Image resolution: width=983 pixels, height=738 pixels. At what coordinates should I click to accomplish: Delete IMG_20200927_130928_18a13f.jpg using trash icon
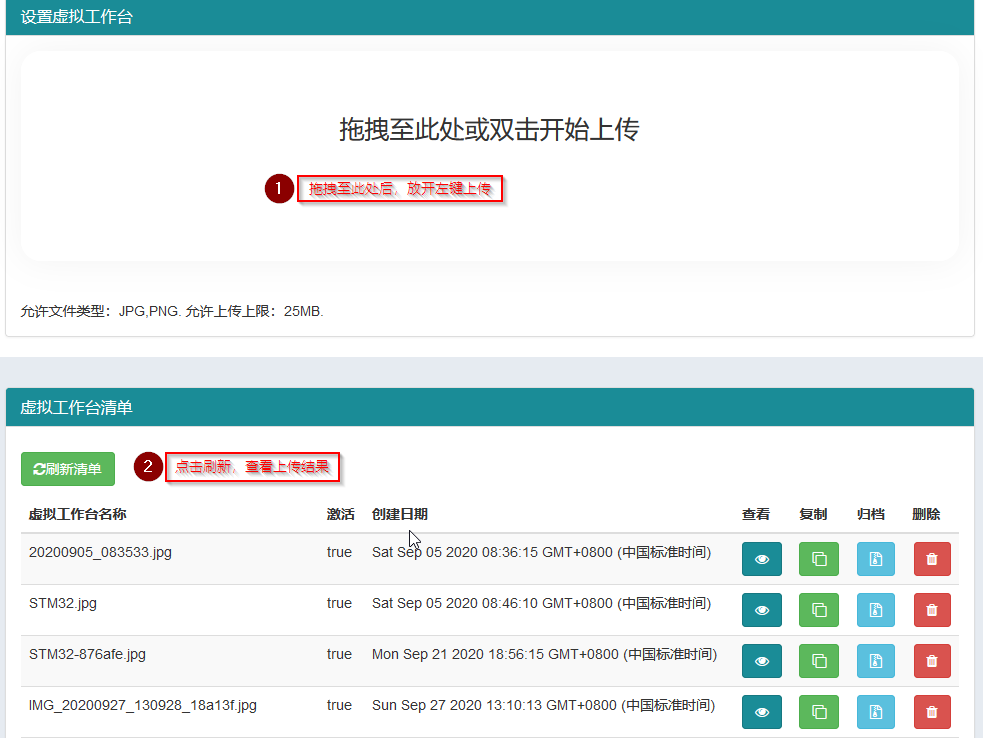tap(931, 712)
